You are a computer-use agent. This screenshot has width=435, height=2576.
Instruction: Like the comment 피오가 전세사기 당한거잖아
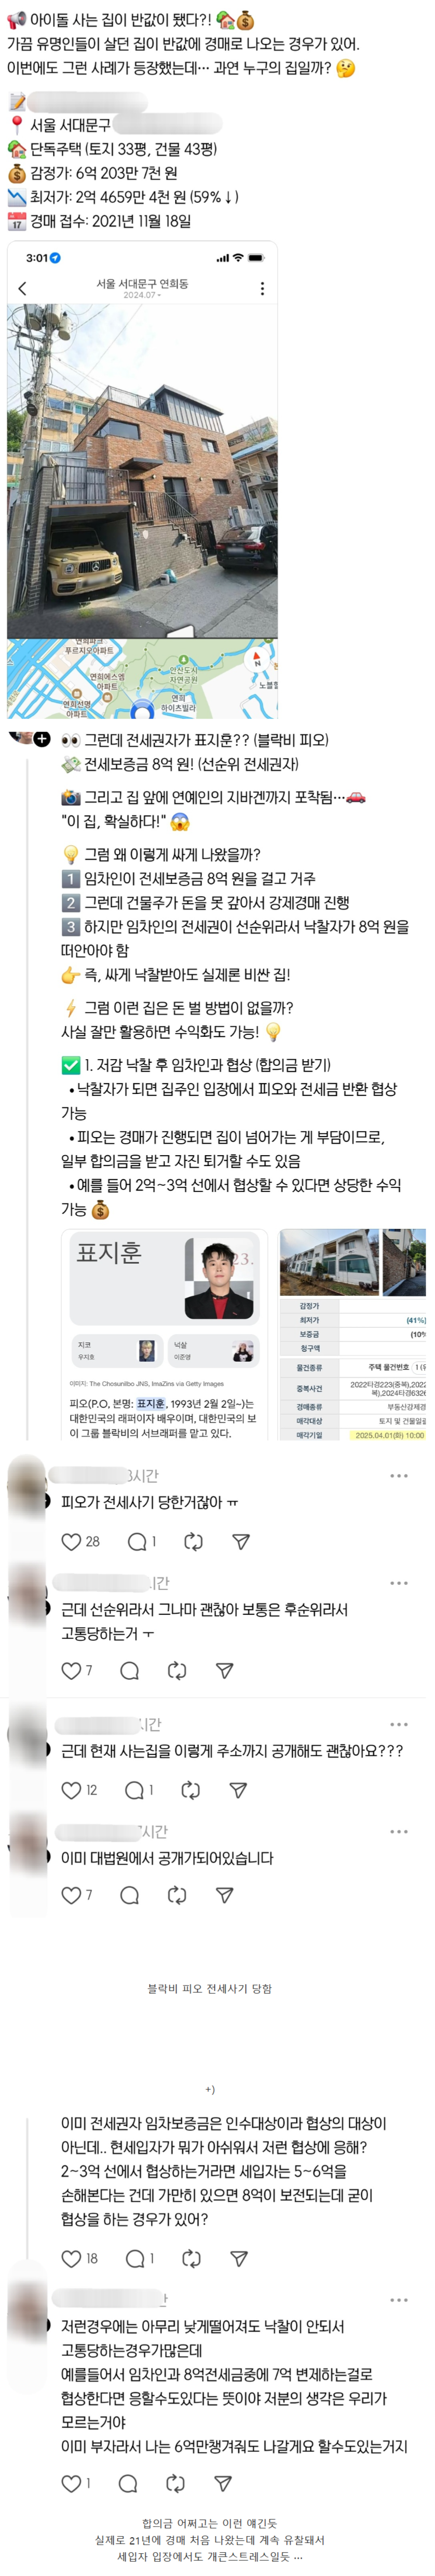coord(71,1542)
